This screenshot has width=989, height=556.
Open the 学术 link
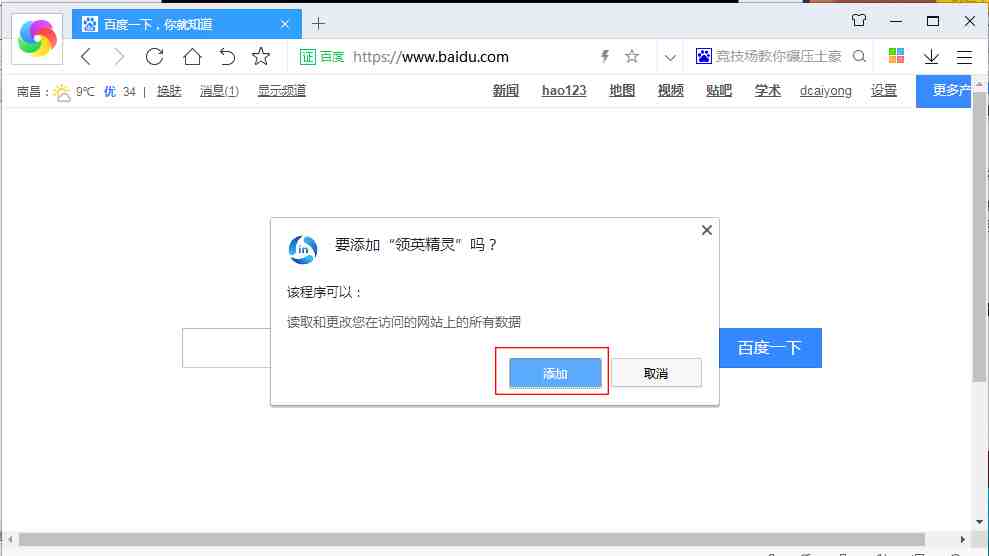click(768, 91)
